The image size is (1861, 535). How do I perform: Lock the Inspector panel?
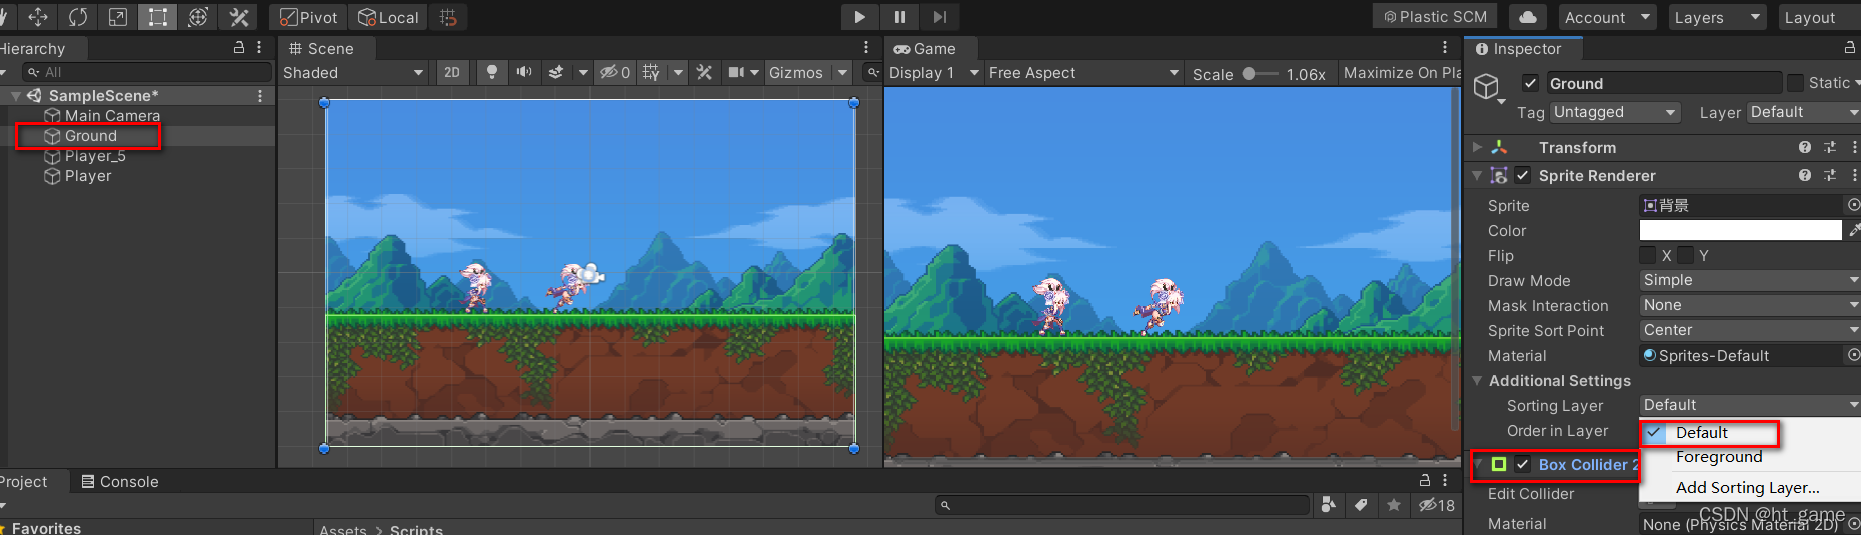coord(1850,47)
